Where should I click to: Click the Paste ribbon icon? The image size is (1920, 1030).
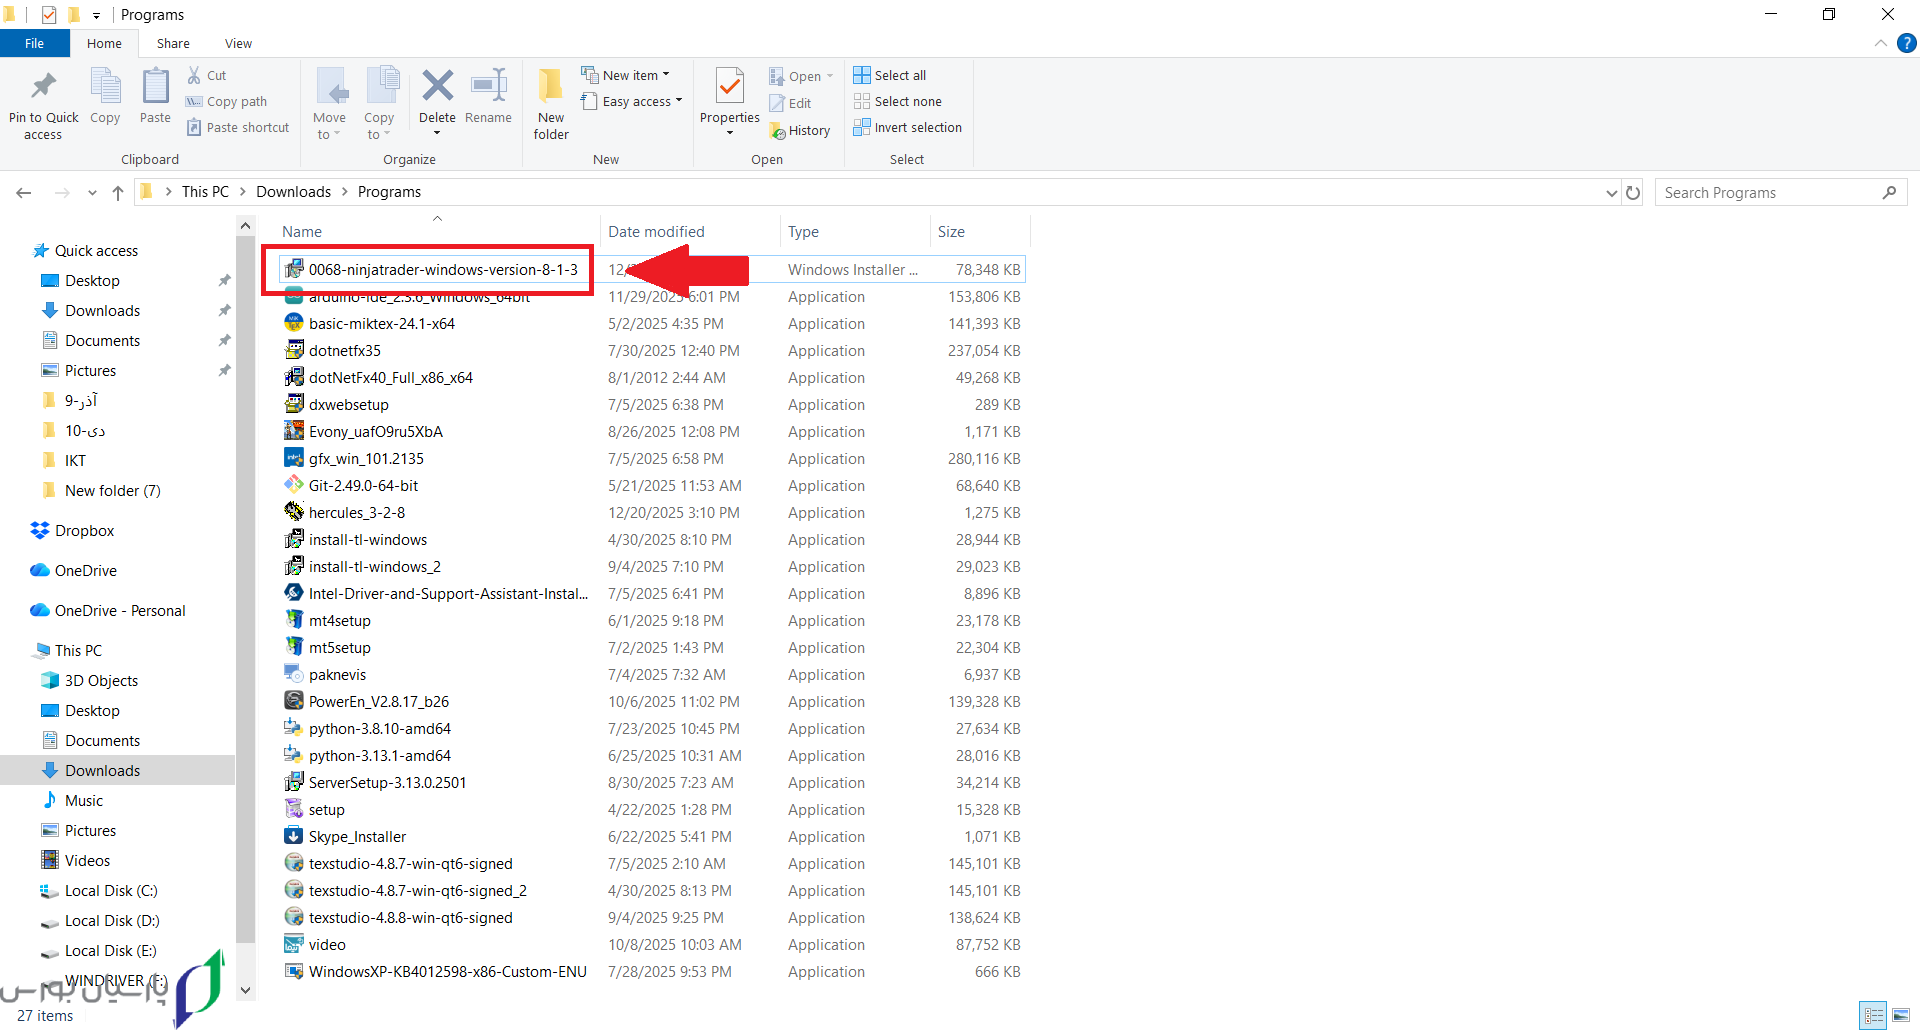click(155, 87)
